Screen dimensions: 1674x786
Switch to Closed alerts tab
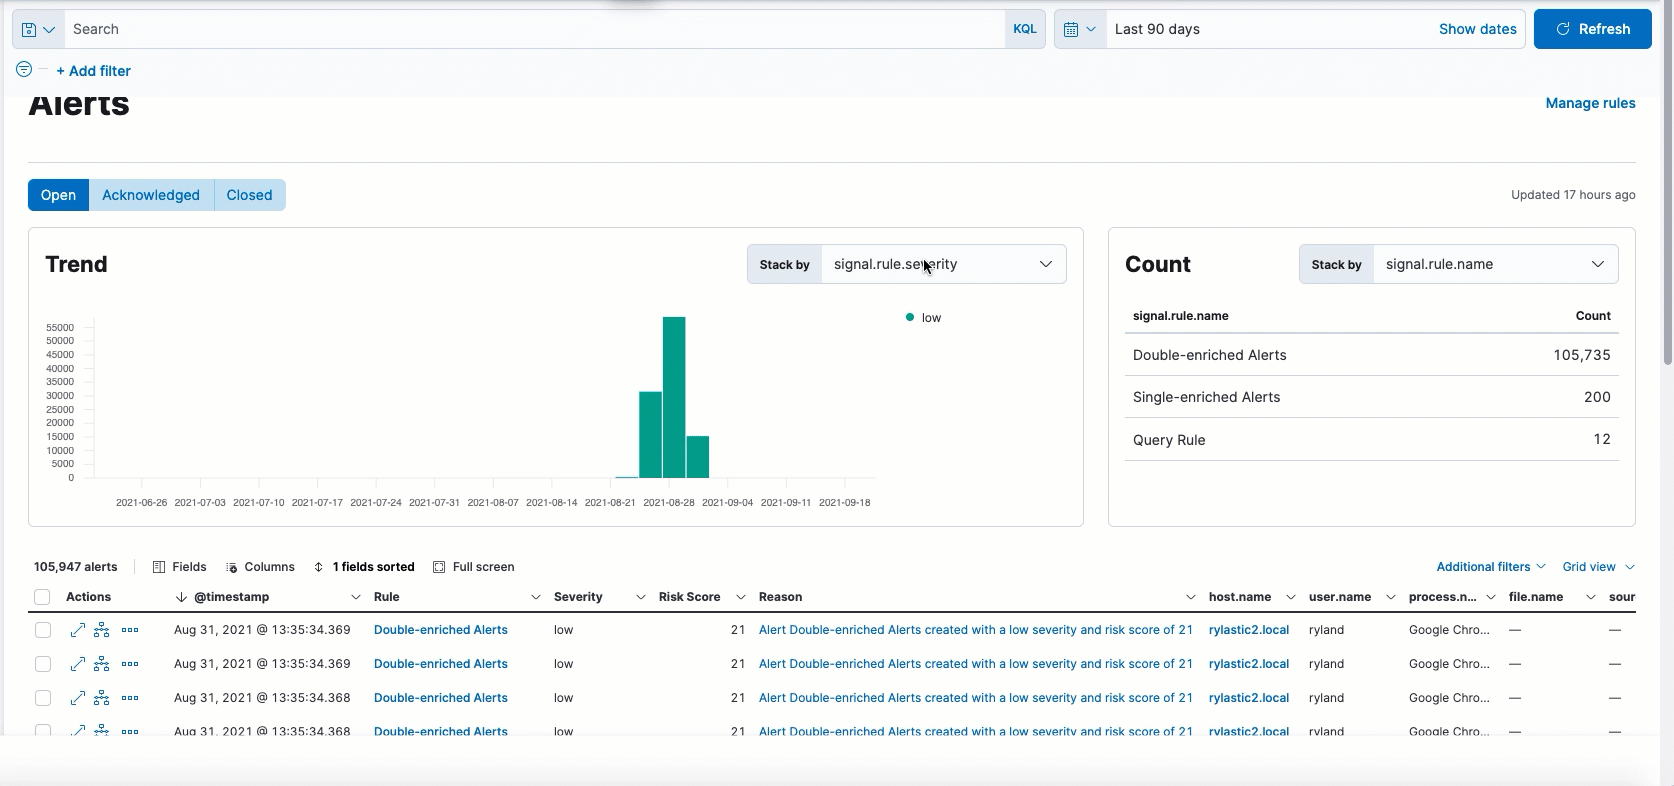[249, 195]
